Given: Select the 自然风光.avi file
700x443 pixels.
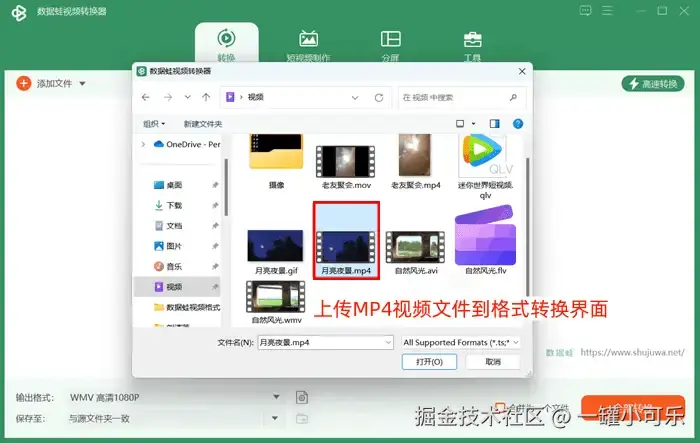Looking at the screenshot, I should [416, 252].
